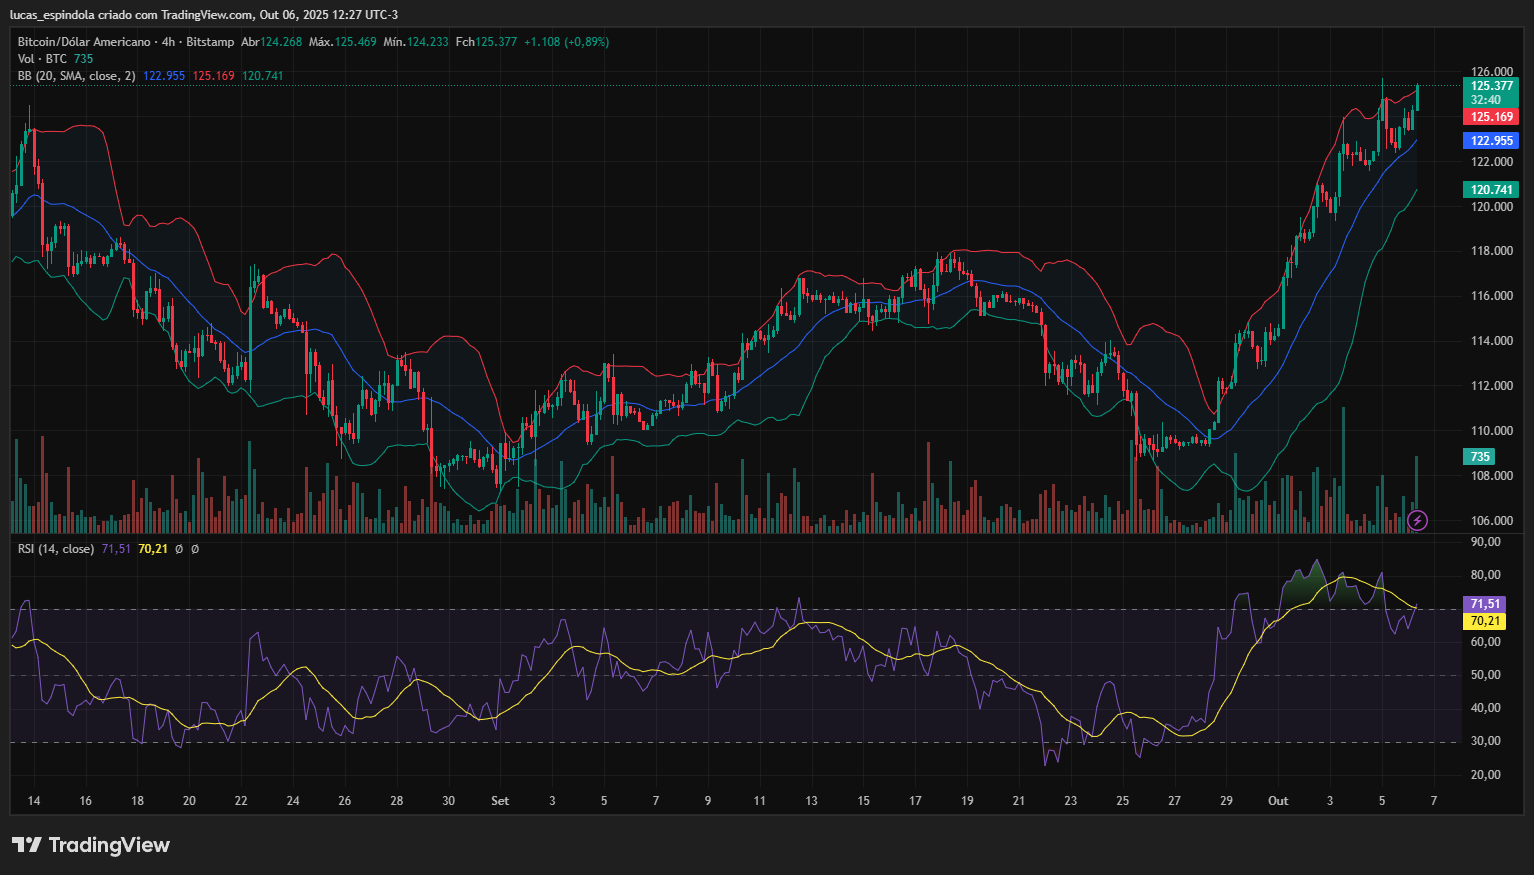This screenshot has width=1534, height=875.
Task: Click the 126.000 price scale label
Action: pyautogui.click(x=1491, y=72)
